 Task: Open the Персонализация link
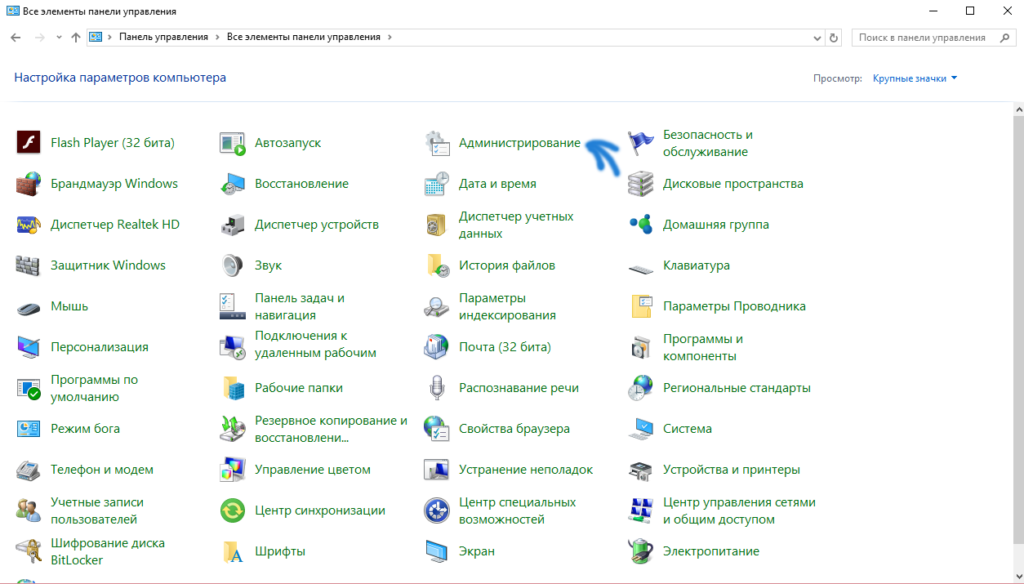(99, 347)
